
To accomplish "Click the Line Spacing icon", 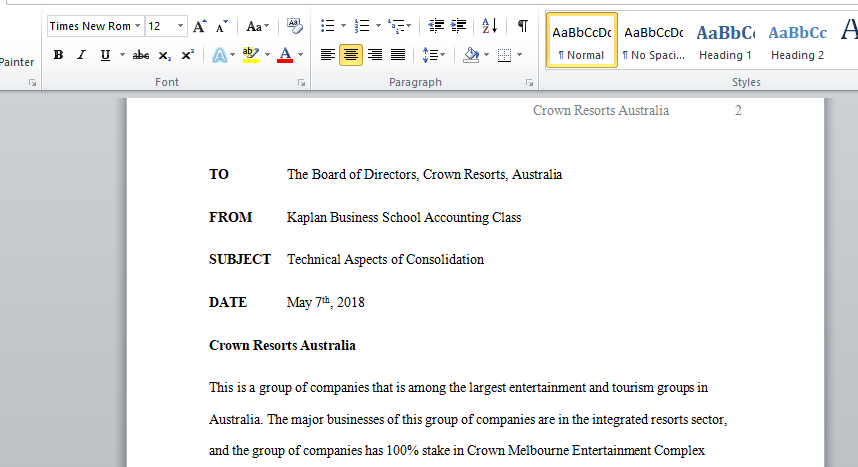I will (x=430, y=55).
